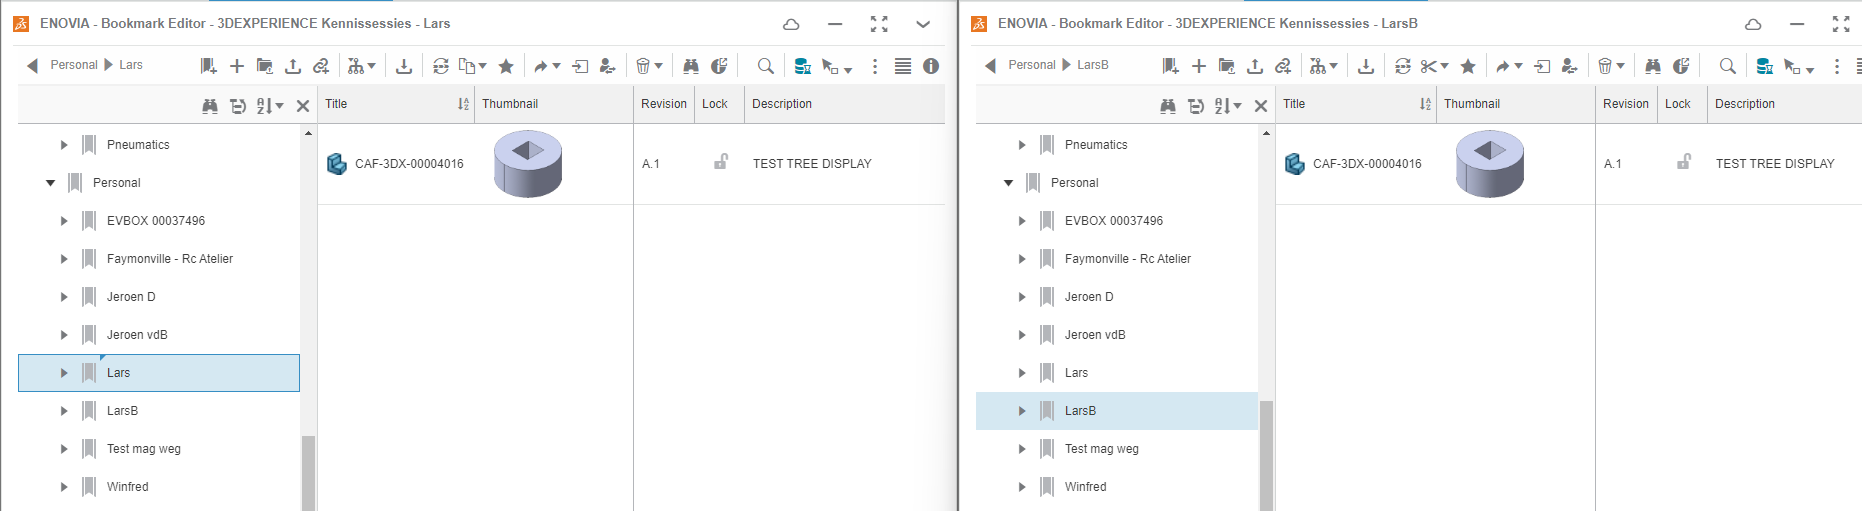
Task: Select Faymonville - Rc Atelier in Lars window
Action: coord(170,259)
